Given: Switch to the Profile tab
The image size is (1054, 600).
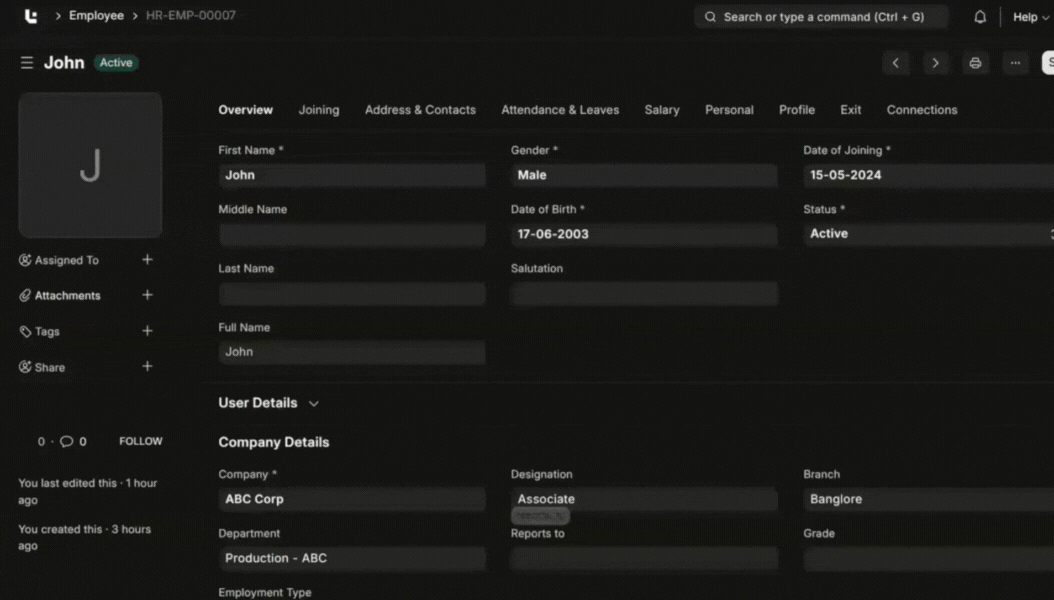Looking at the screenshot, I should (797, 110).
